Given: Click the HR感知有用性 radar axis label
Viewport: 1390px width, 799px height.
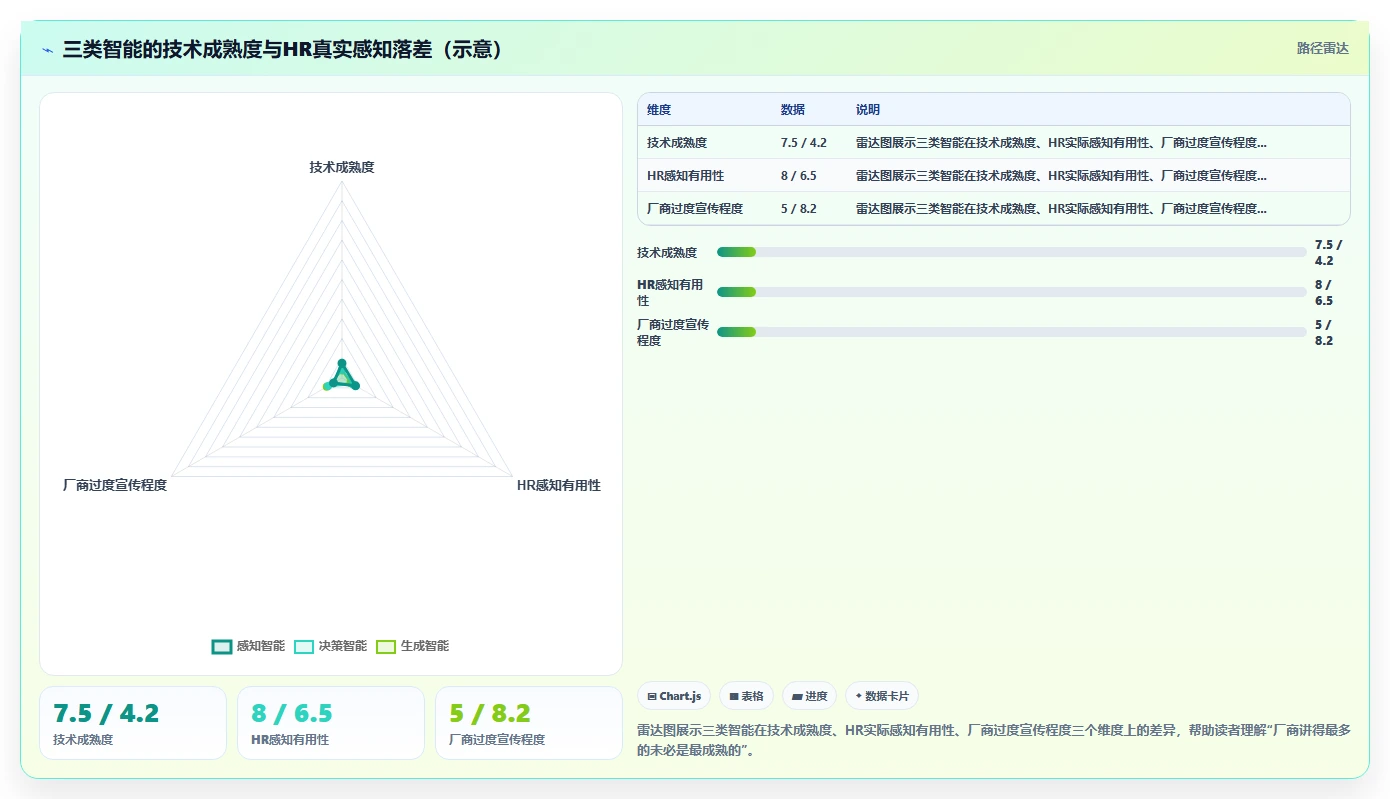Looking at the screenshot, I should (559, 485).
